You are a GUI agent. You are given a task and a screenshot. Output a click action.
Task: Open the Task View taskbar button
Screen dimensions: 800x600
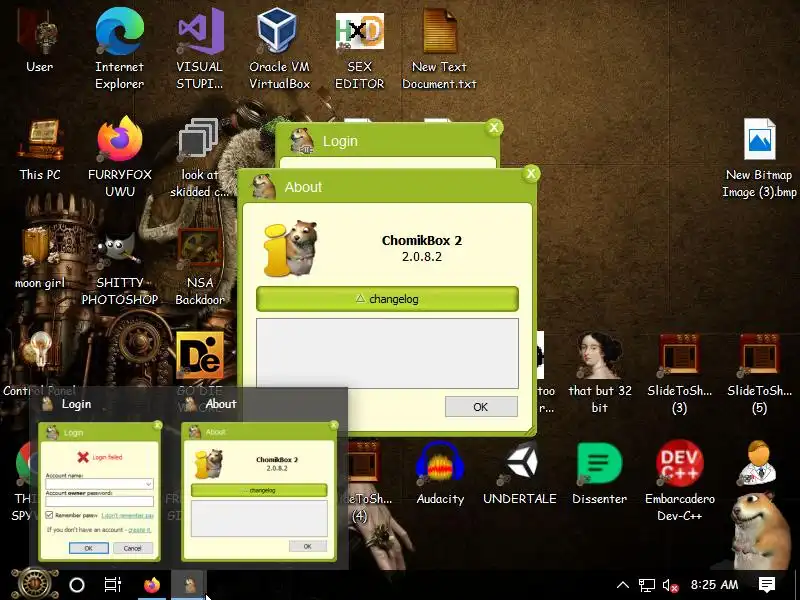113,585
